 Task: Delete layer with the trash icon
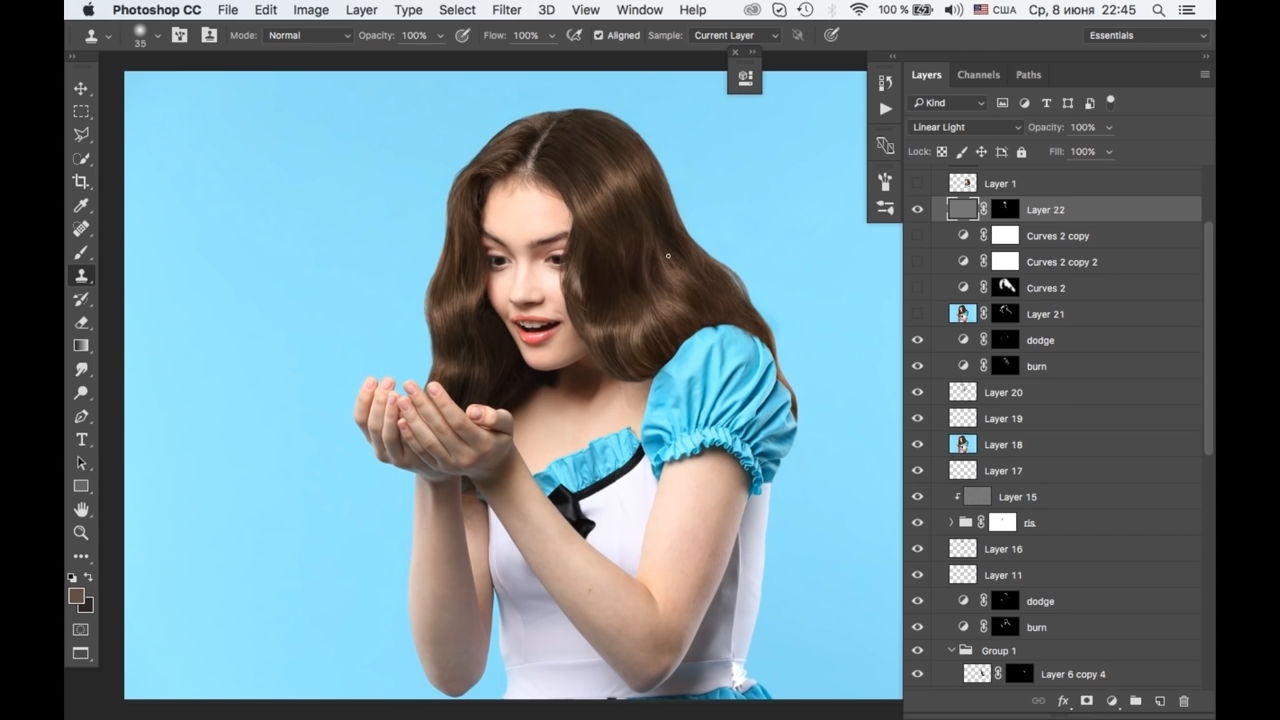tap(1184, 701)
